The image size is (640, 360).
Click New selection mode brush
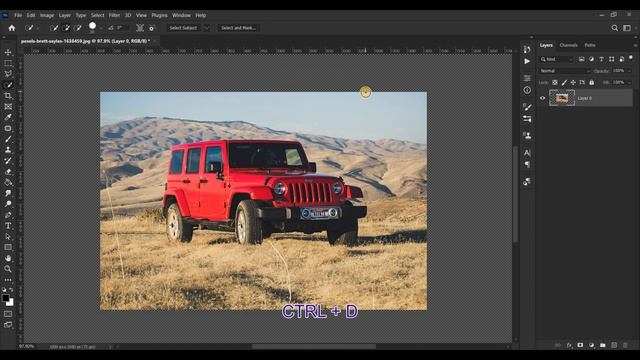[x=53, y=28]
